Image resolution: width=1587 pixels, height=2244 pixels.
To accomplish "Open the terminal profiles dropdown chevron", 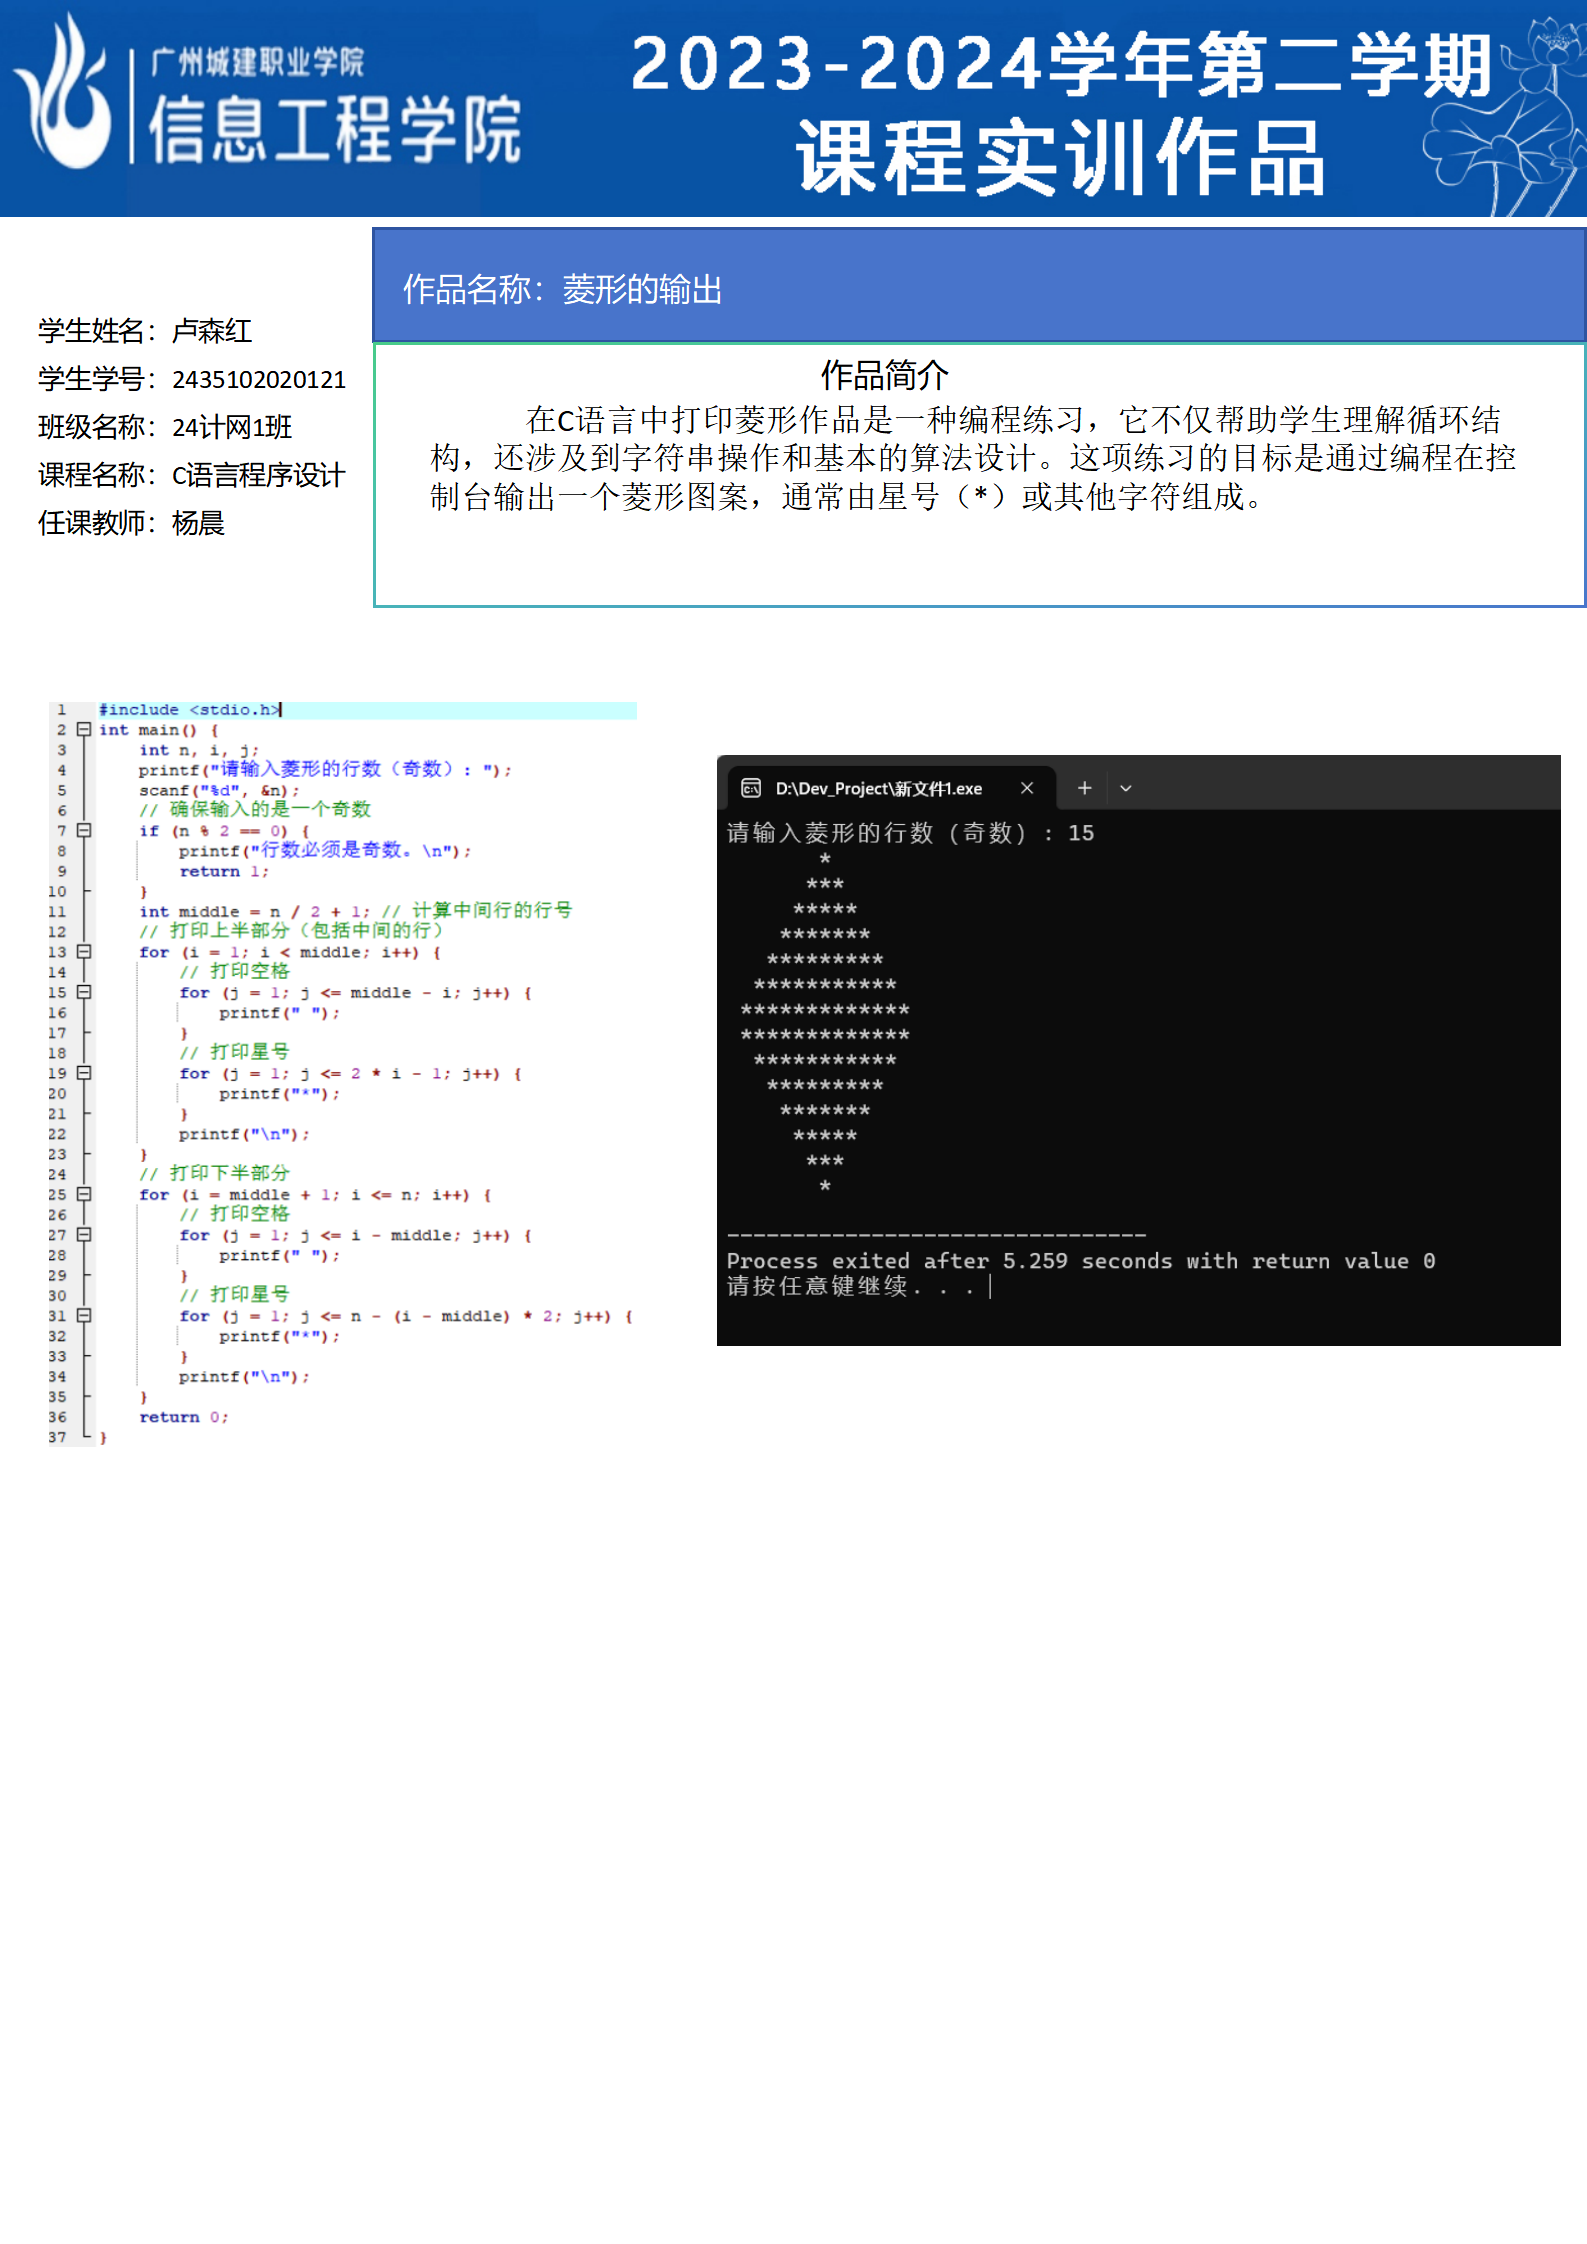I will pos(1126,788).
